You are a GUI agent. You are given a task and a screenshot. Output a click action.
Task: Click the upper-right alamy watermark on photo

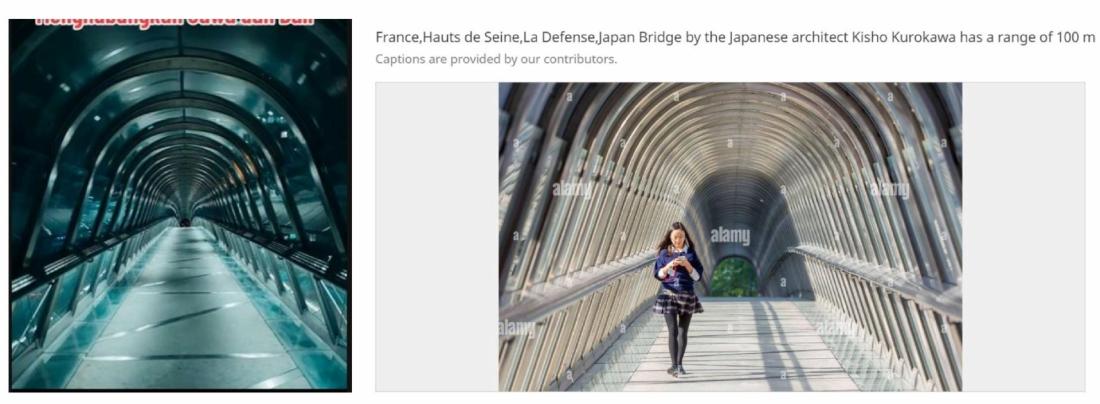click(890, 189)
